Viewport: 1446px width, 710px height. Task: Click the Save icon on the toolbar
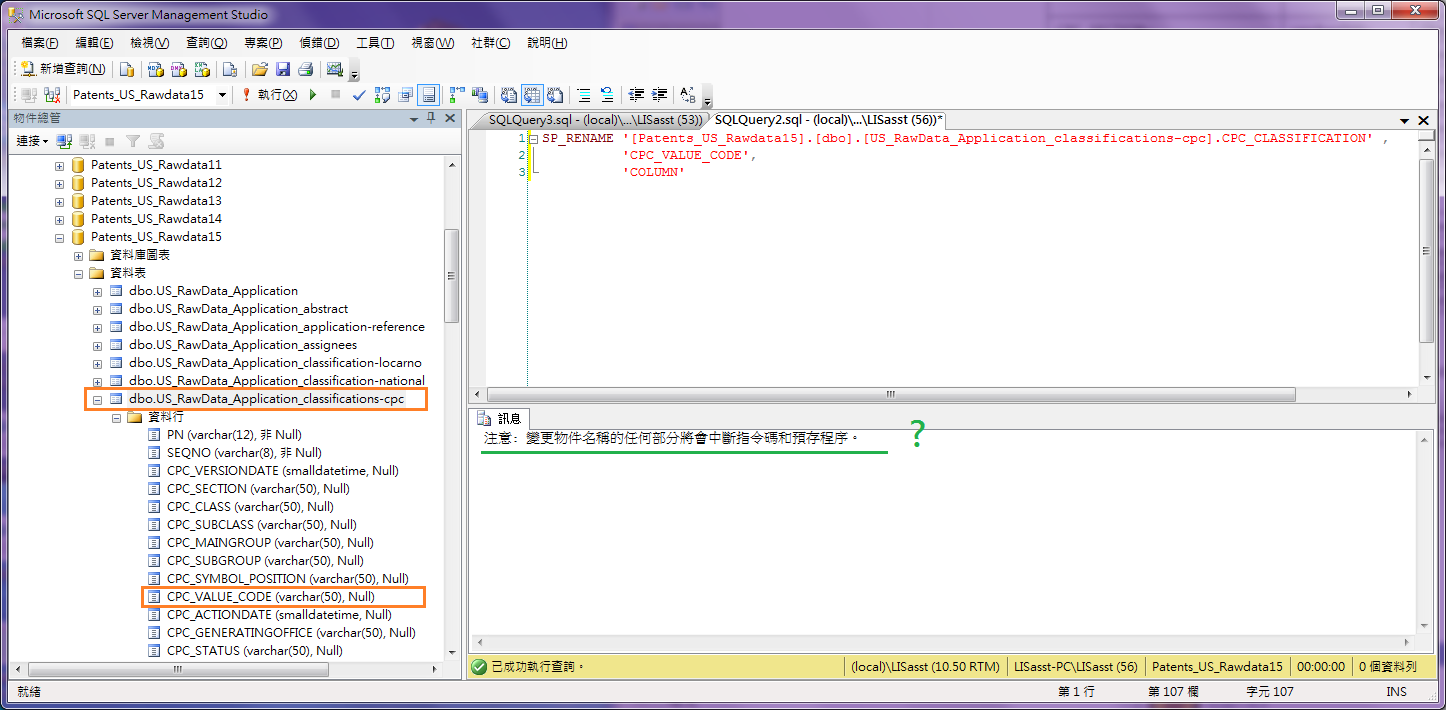pyautogui.click(x=284, y=69)
